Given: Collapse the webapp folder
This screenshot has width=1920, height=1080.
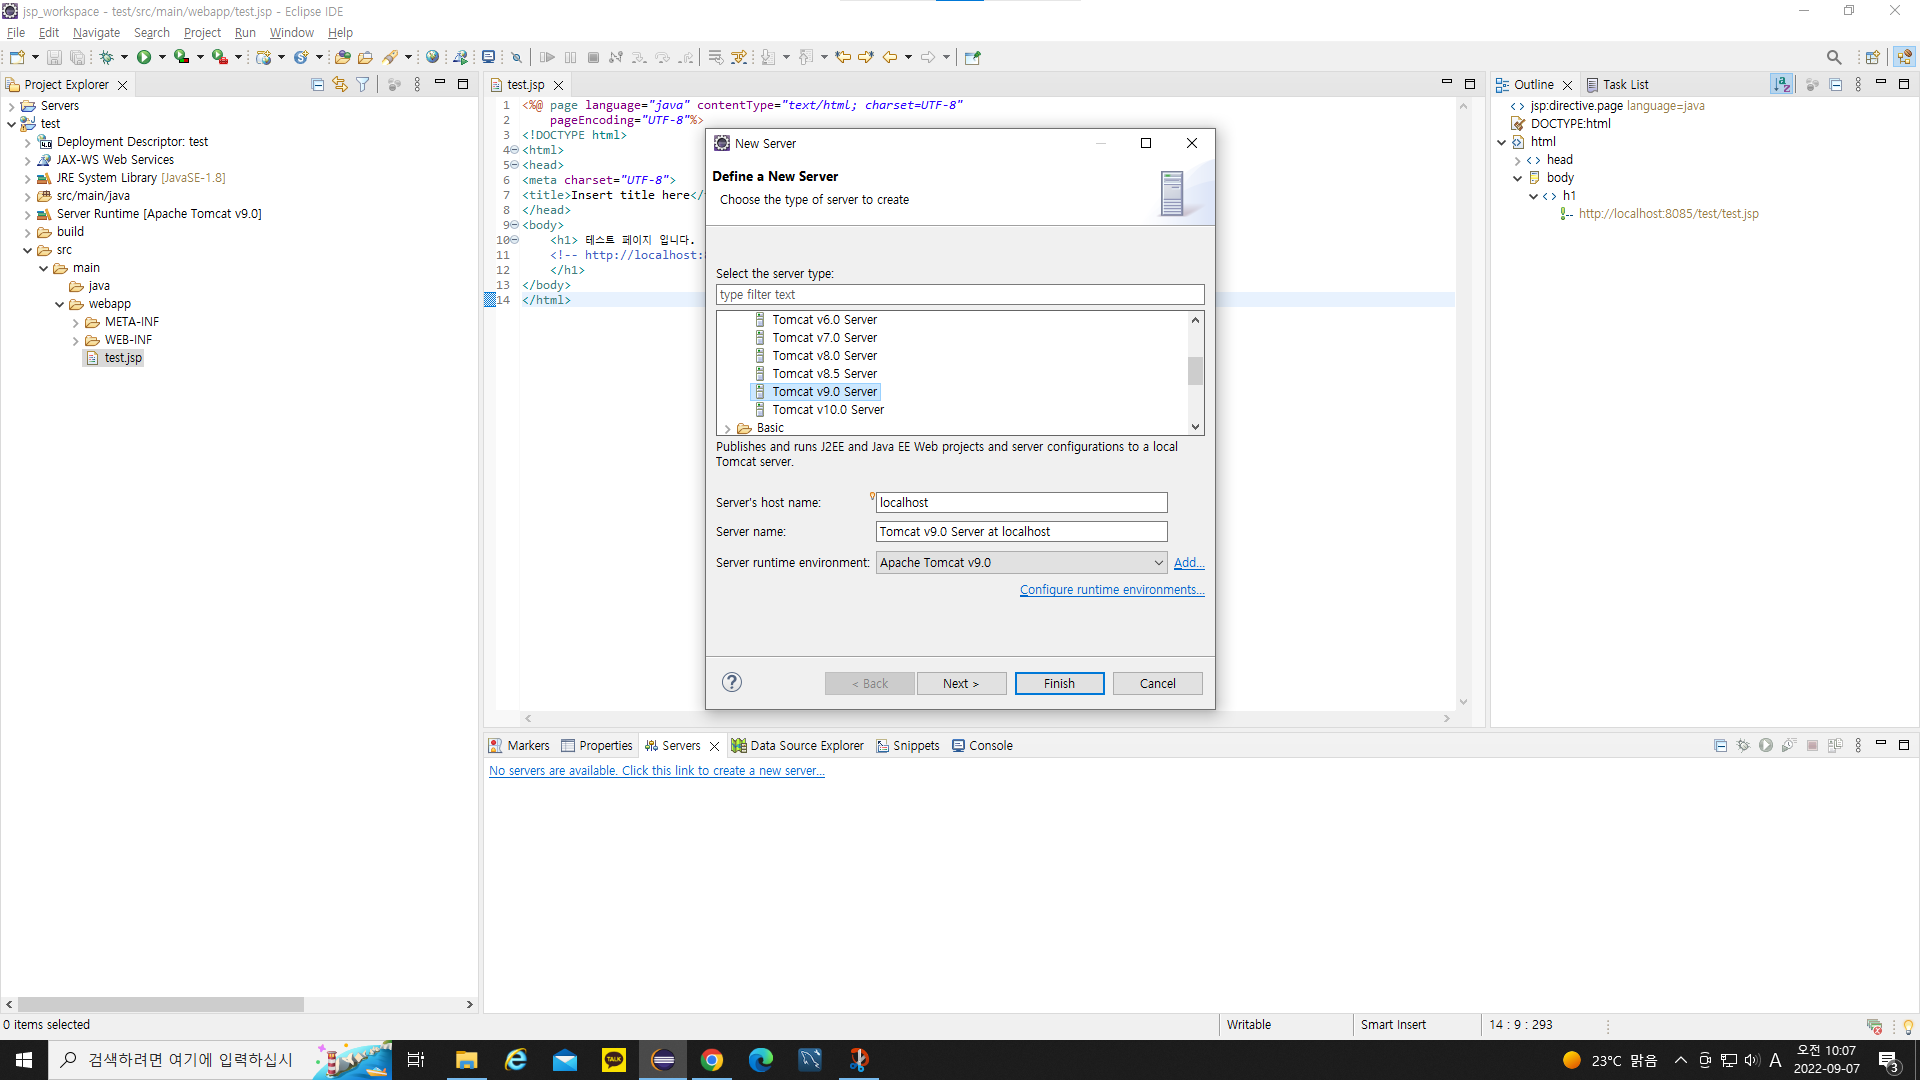Looking at the screenshot, I should (60, 304).
